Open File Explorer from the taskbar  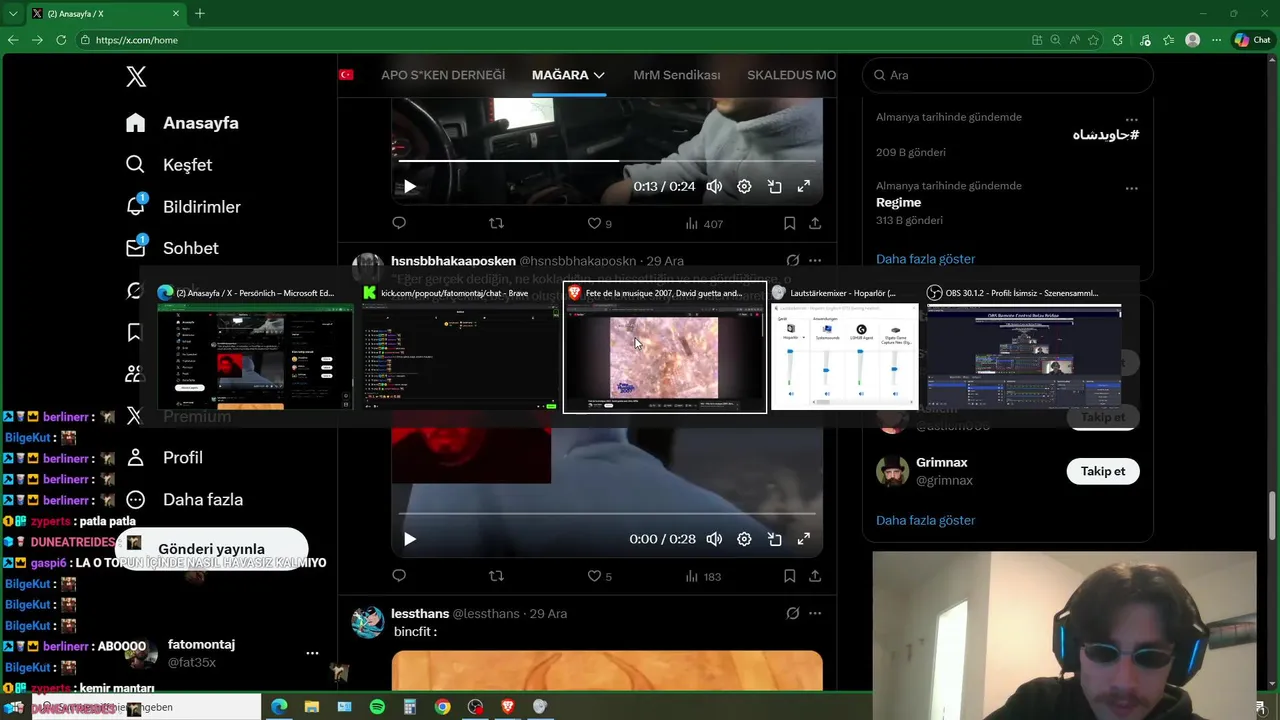tap(311, 706)
